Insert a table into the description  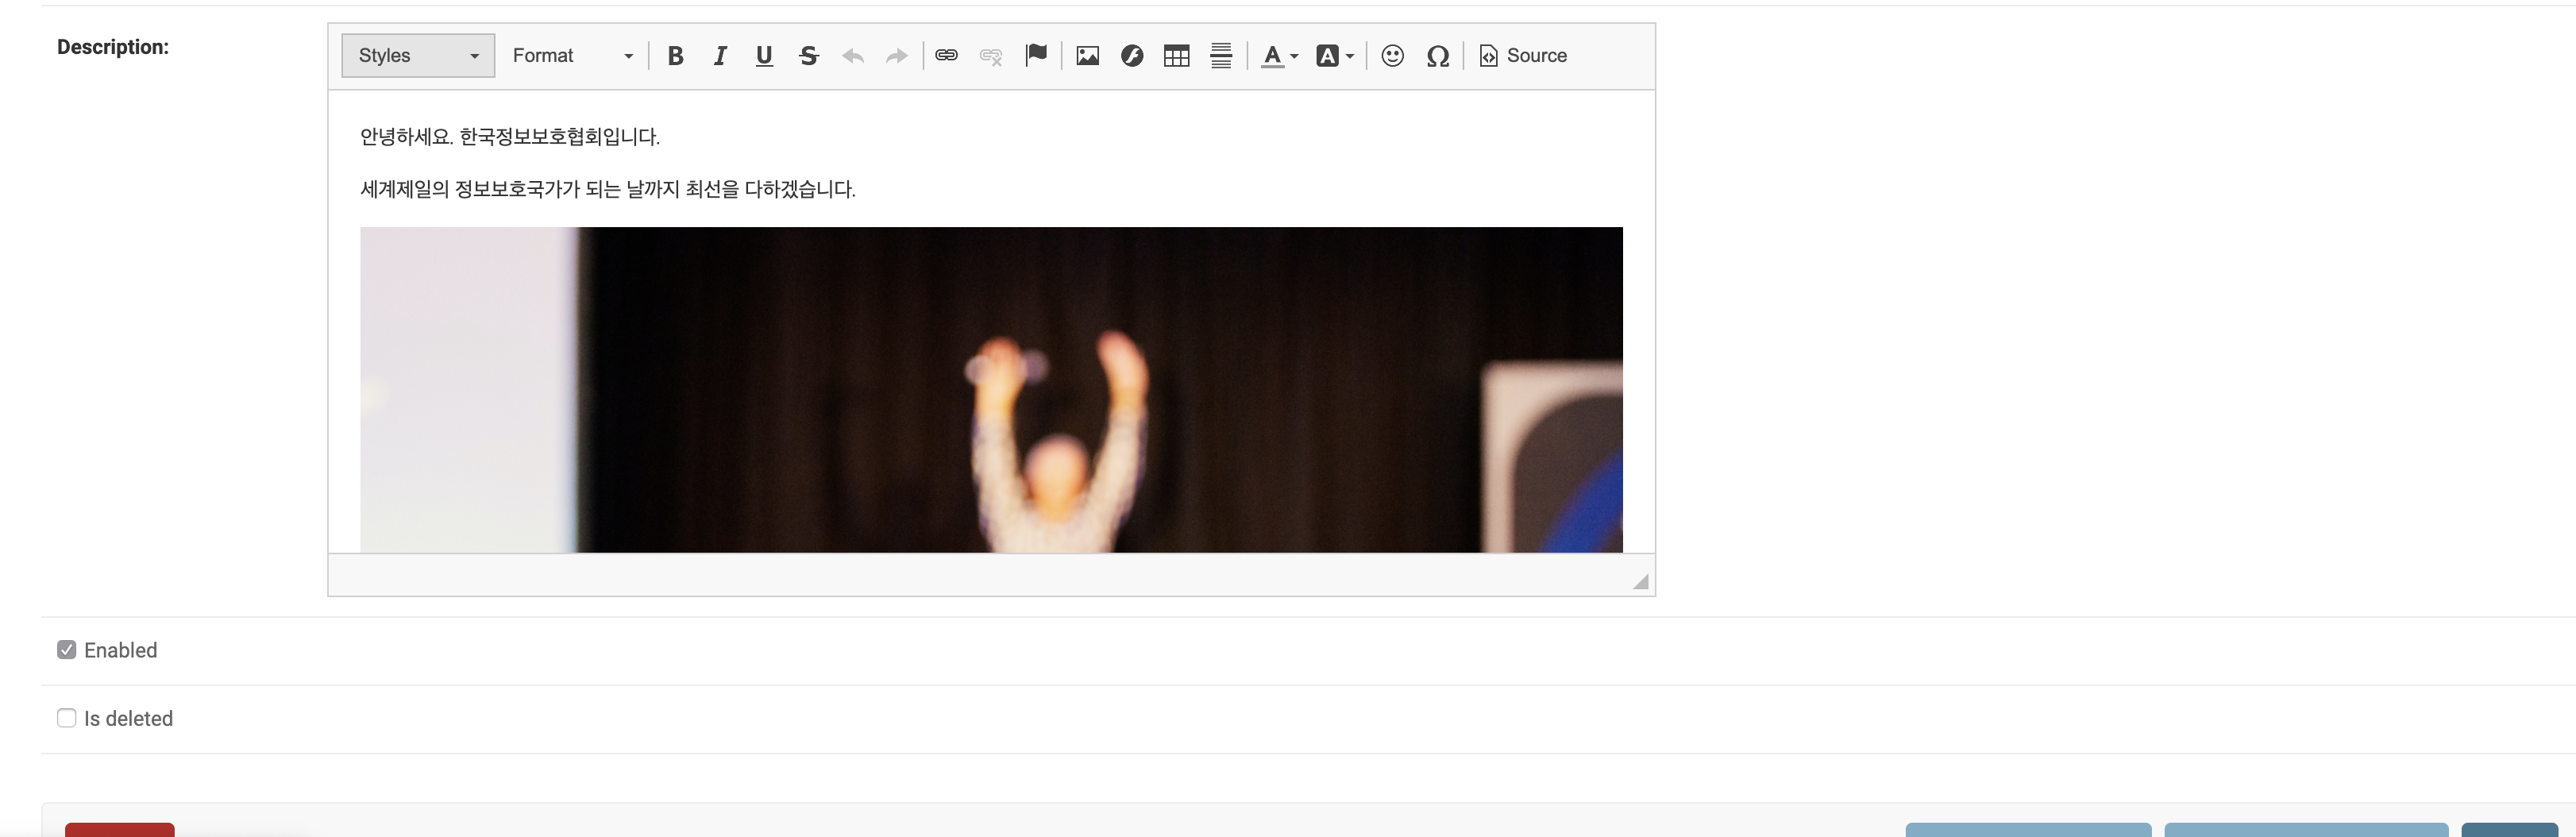pos(1176,56)
